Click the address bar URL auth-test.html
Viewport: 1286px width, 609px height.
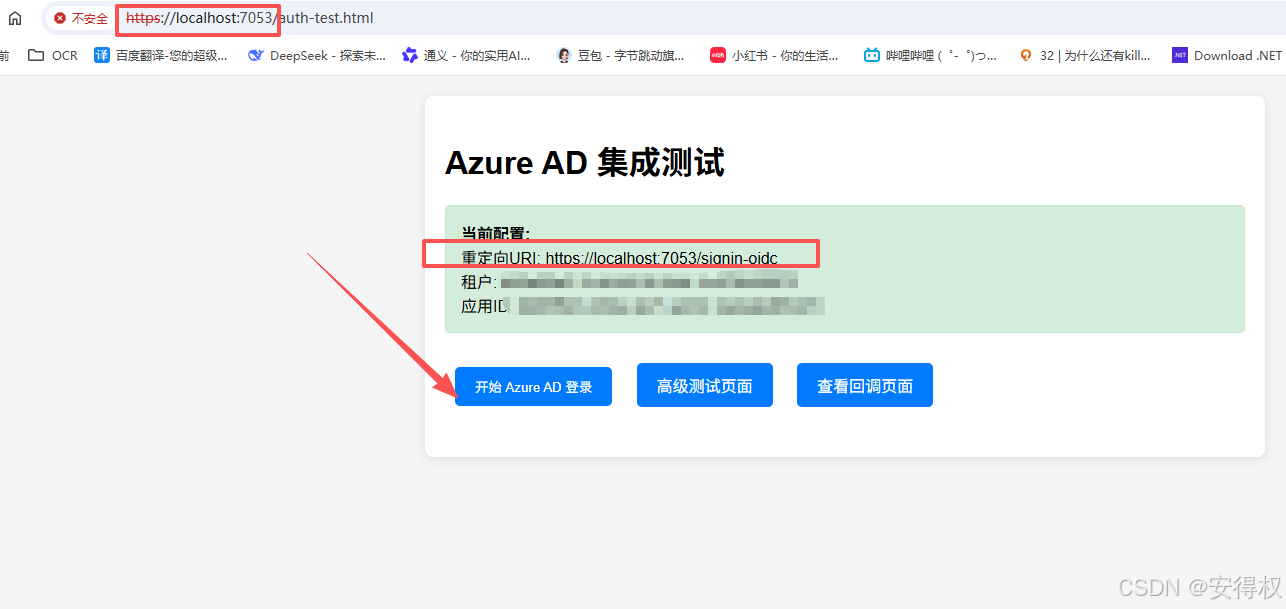click(x=250, y=18)
